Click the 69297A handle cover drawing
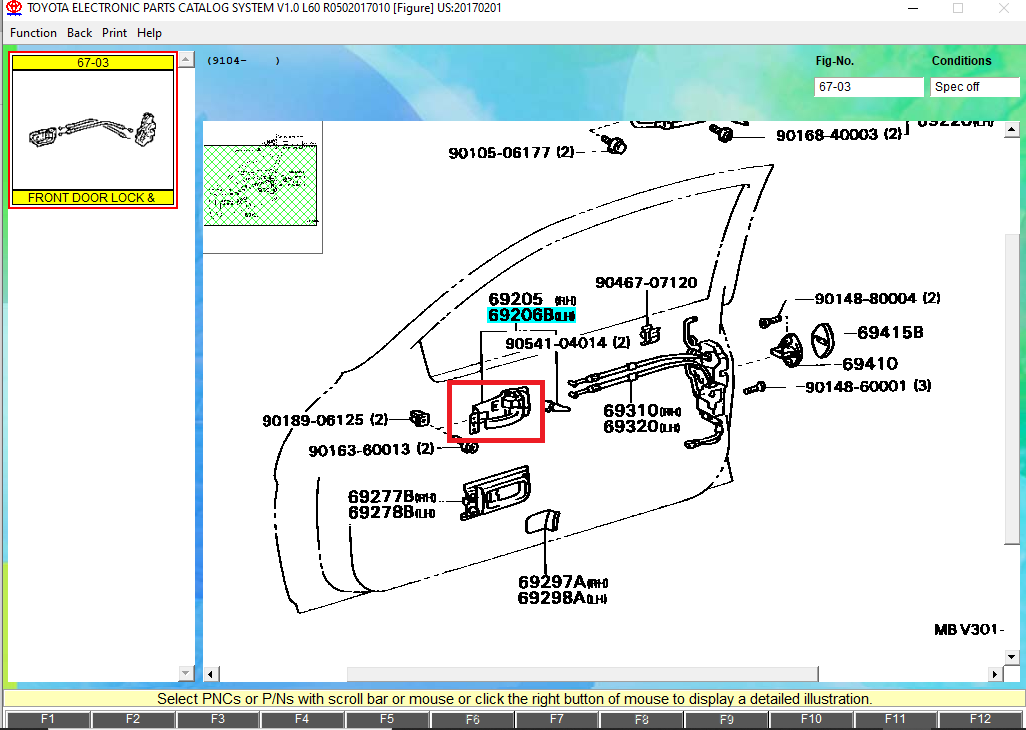 pyautogui.click(x=543, y=521)
